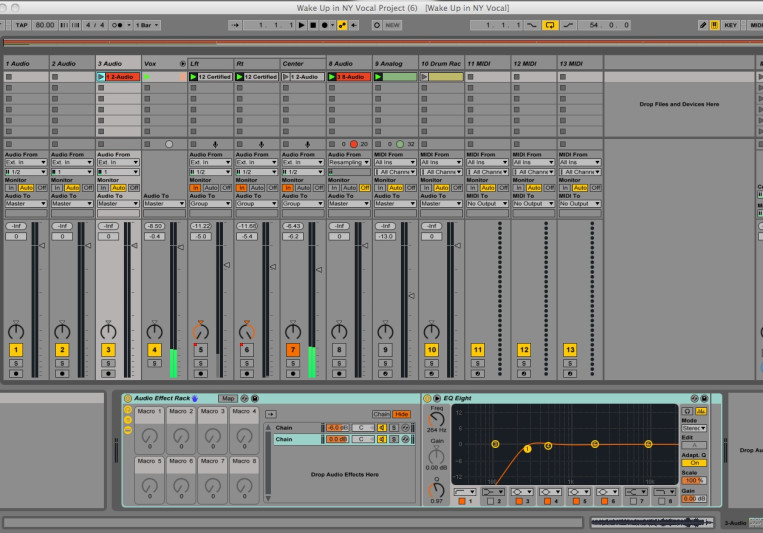Launch the green clip on 9 Analog
Screen dimensions: 763x533
point(378,77)
